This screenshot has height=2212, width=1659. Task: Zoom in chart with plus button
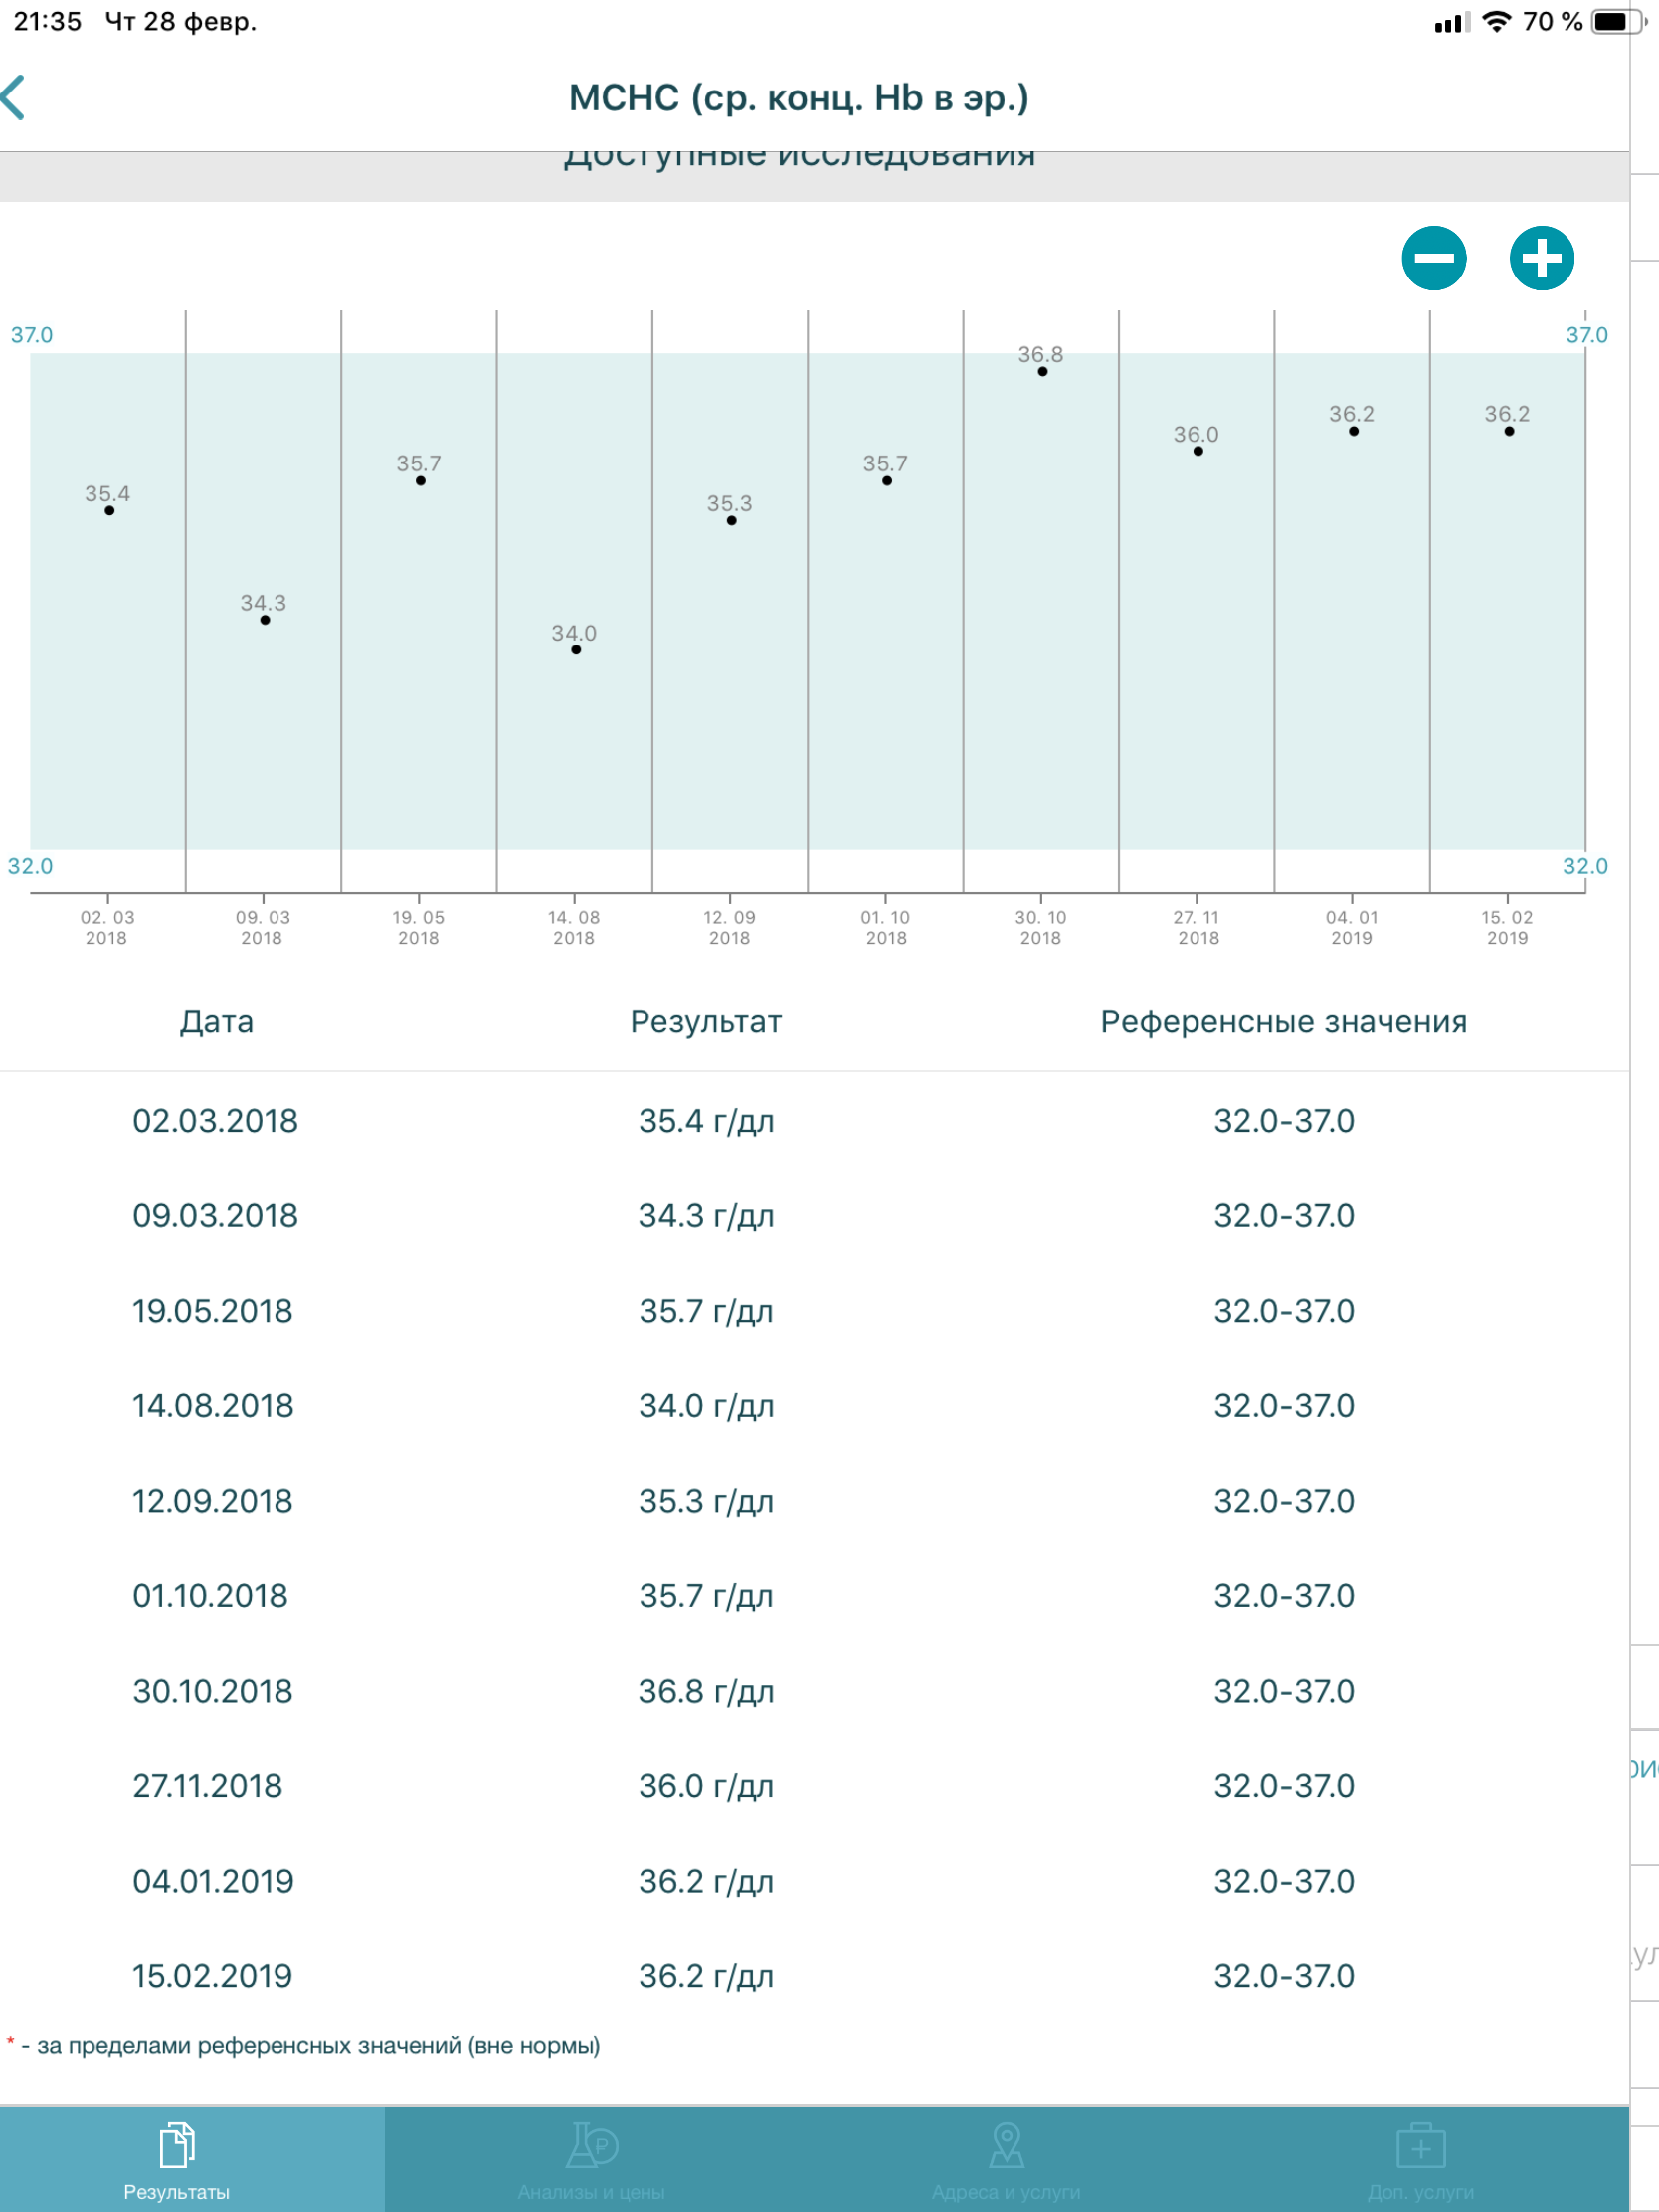click(1541, 258)
